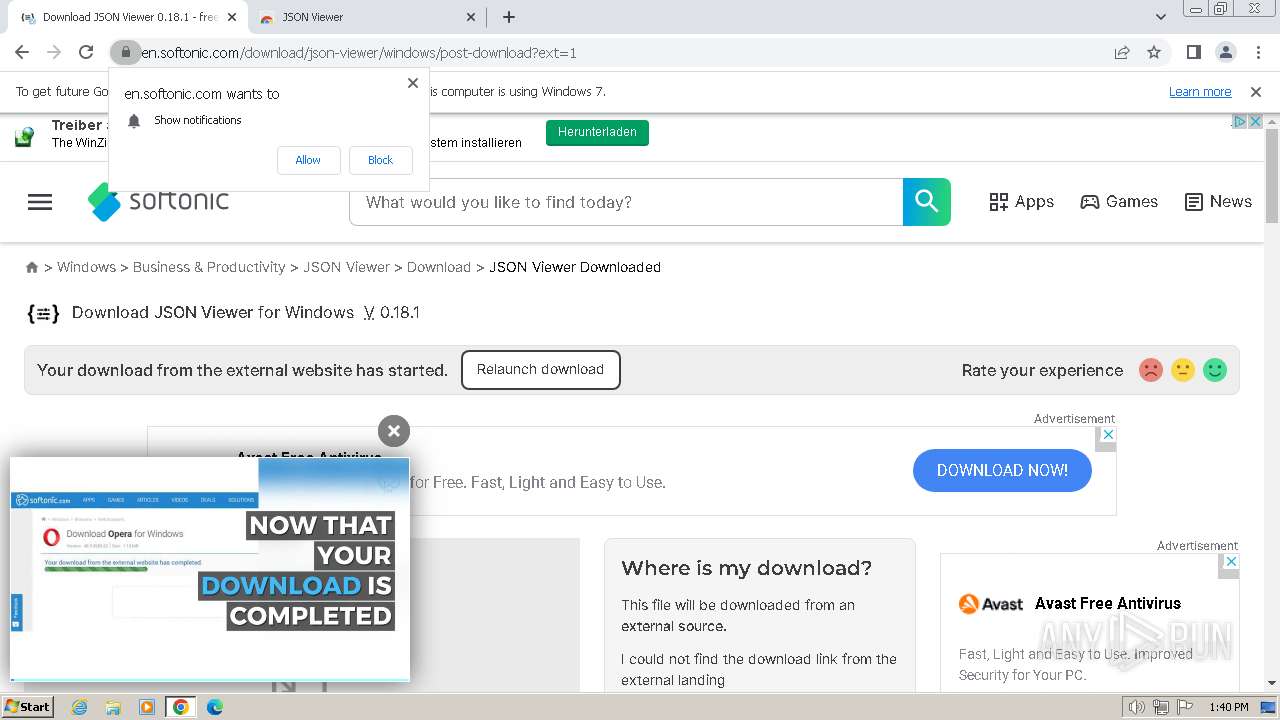Viewport: 1280px width, 720px height.
Task: Open Chrome profile avatar
Action: point(1225,52)
